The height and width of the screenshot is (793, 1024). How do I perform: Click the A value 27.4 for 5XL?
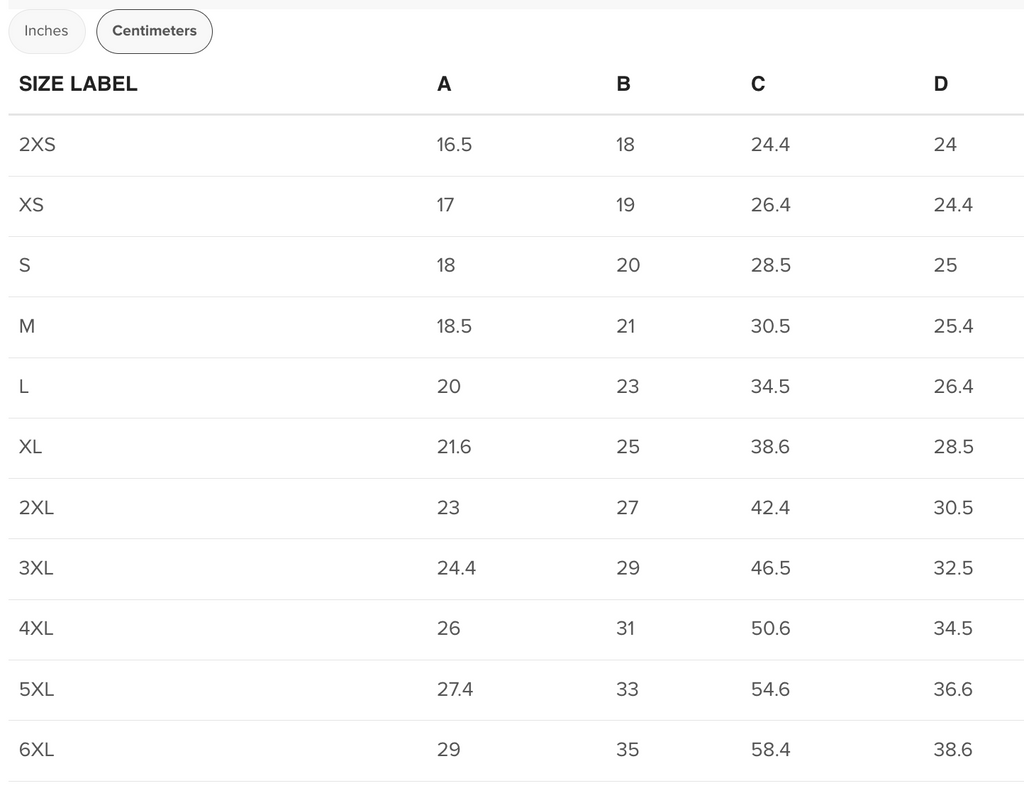point(454,689)
